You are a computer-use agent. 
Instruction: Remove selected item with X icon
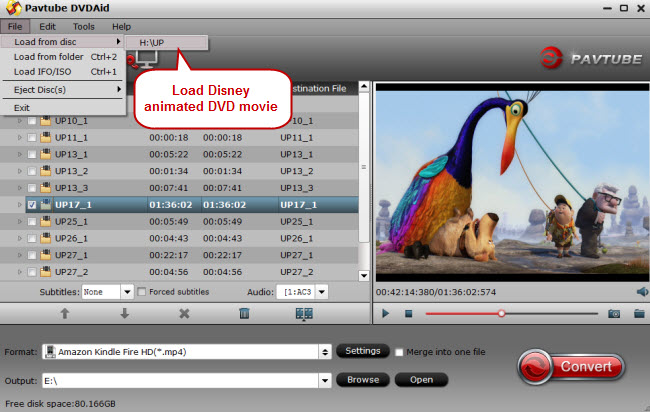tap(184, 314)
